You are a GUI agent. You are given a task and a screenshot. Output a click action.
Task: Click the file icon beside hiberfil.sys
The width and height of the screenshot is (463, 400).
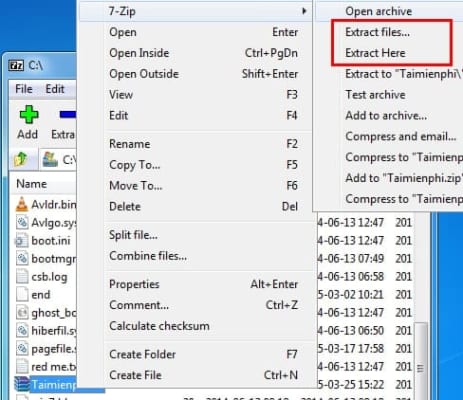tap(22, 331)
